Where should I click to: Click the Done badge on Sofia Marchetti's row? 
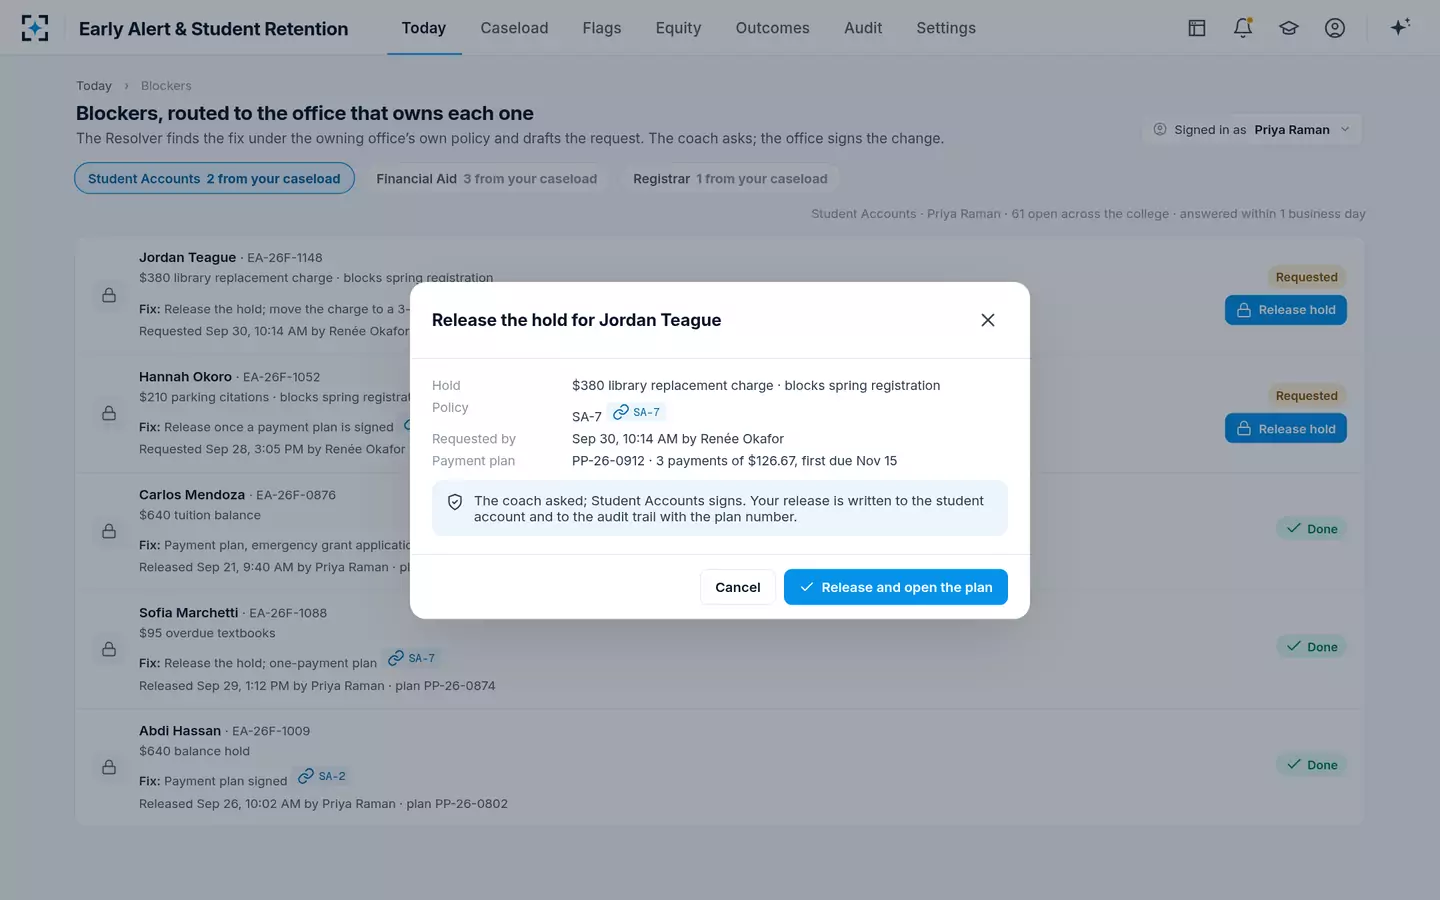pyautogui.click(x=1312, y=647)
